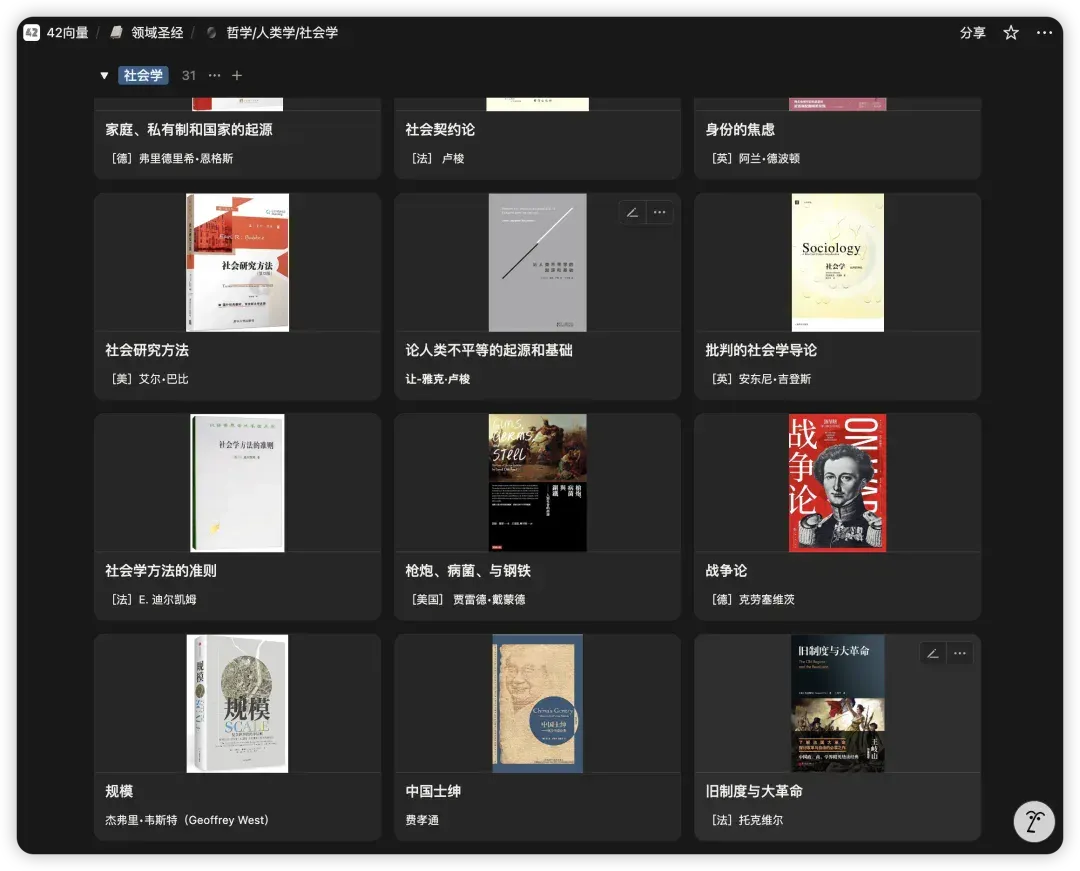1080x871 pixels.
Task: Open the 批判的社会学导论 card title
Action: pos(761,350)
